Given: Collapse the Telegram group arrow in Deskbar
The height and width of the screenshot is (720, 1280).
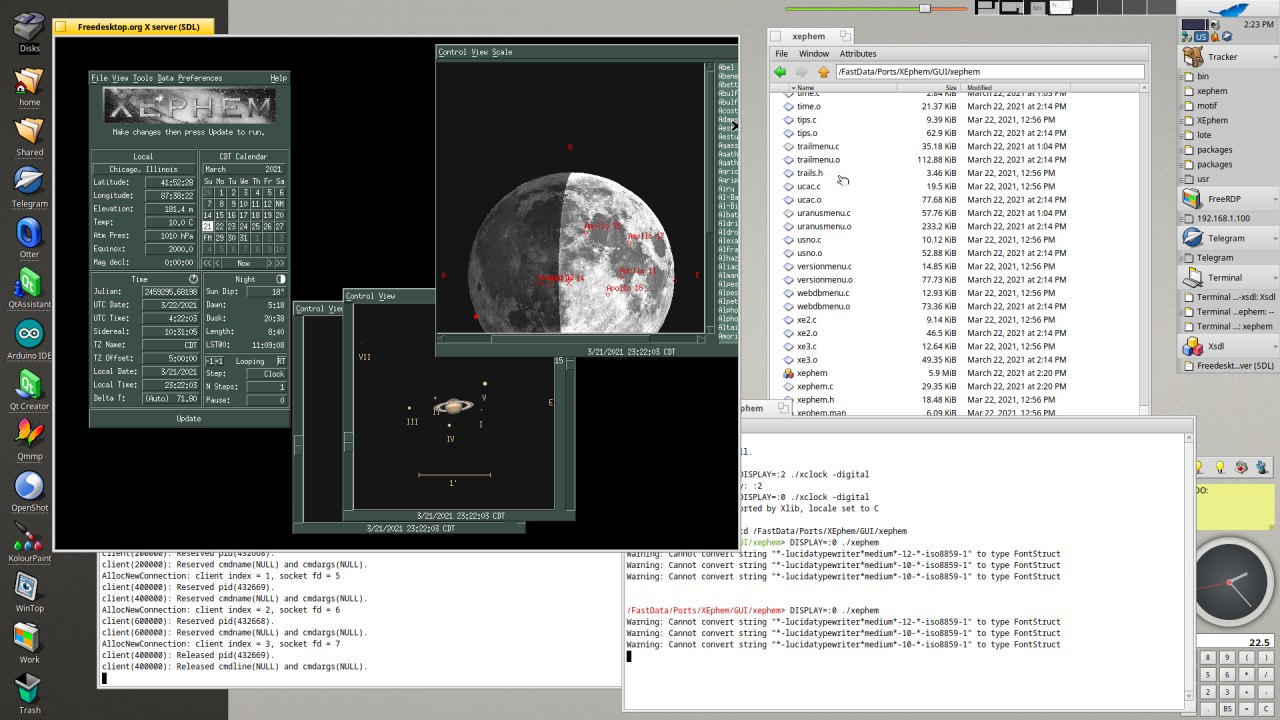Looking at the screenshot, I should click(1273, 238).
